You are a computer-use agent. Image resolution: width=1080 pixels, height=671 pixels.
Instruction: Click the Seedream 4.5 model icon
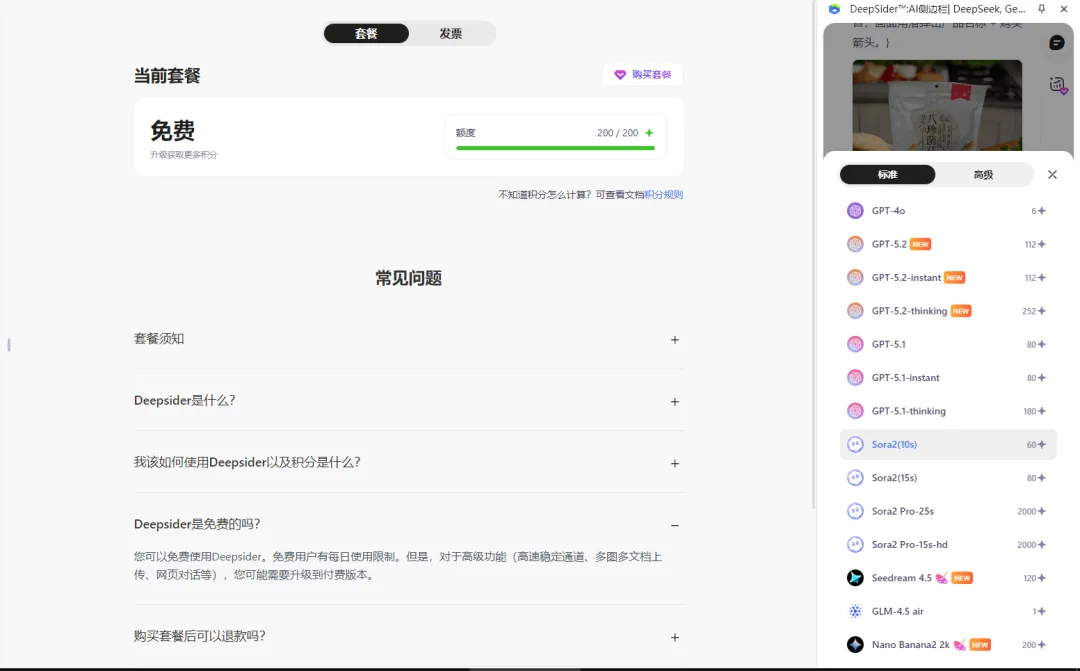click(855, 578)
